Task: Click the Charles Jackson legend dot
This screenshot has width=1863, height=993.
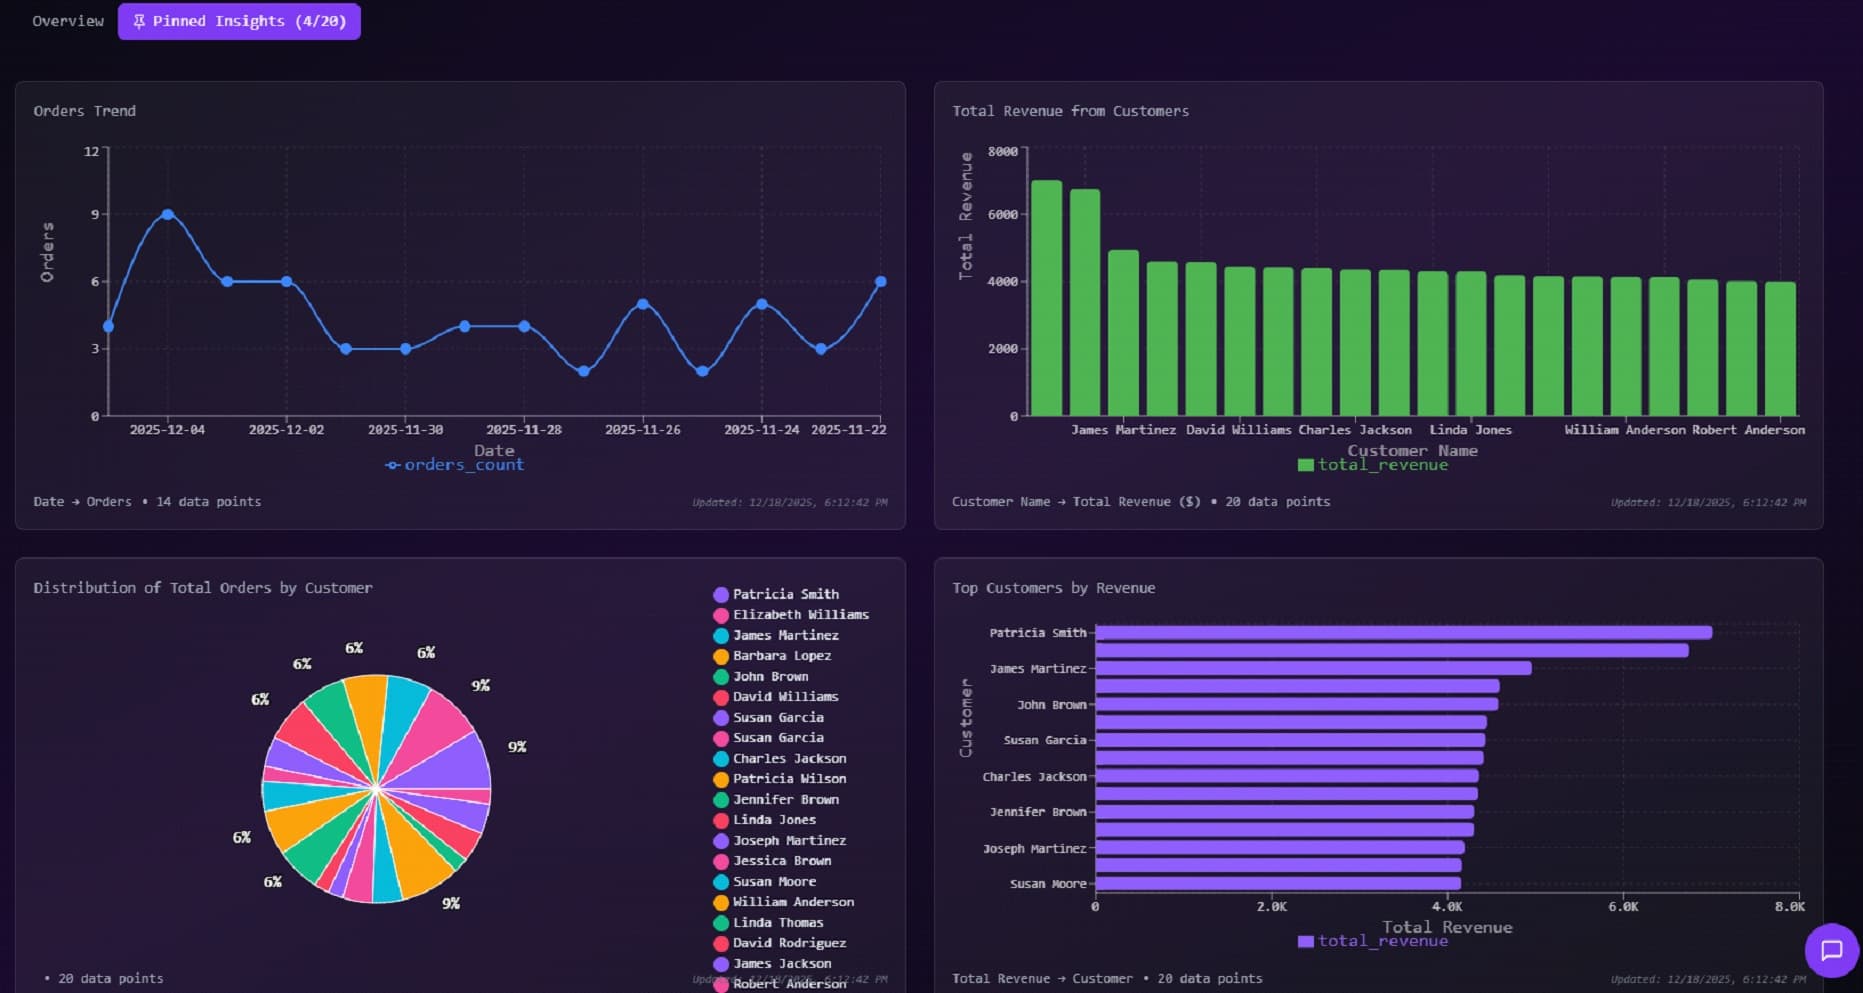Action: point(720,758)
